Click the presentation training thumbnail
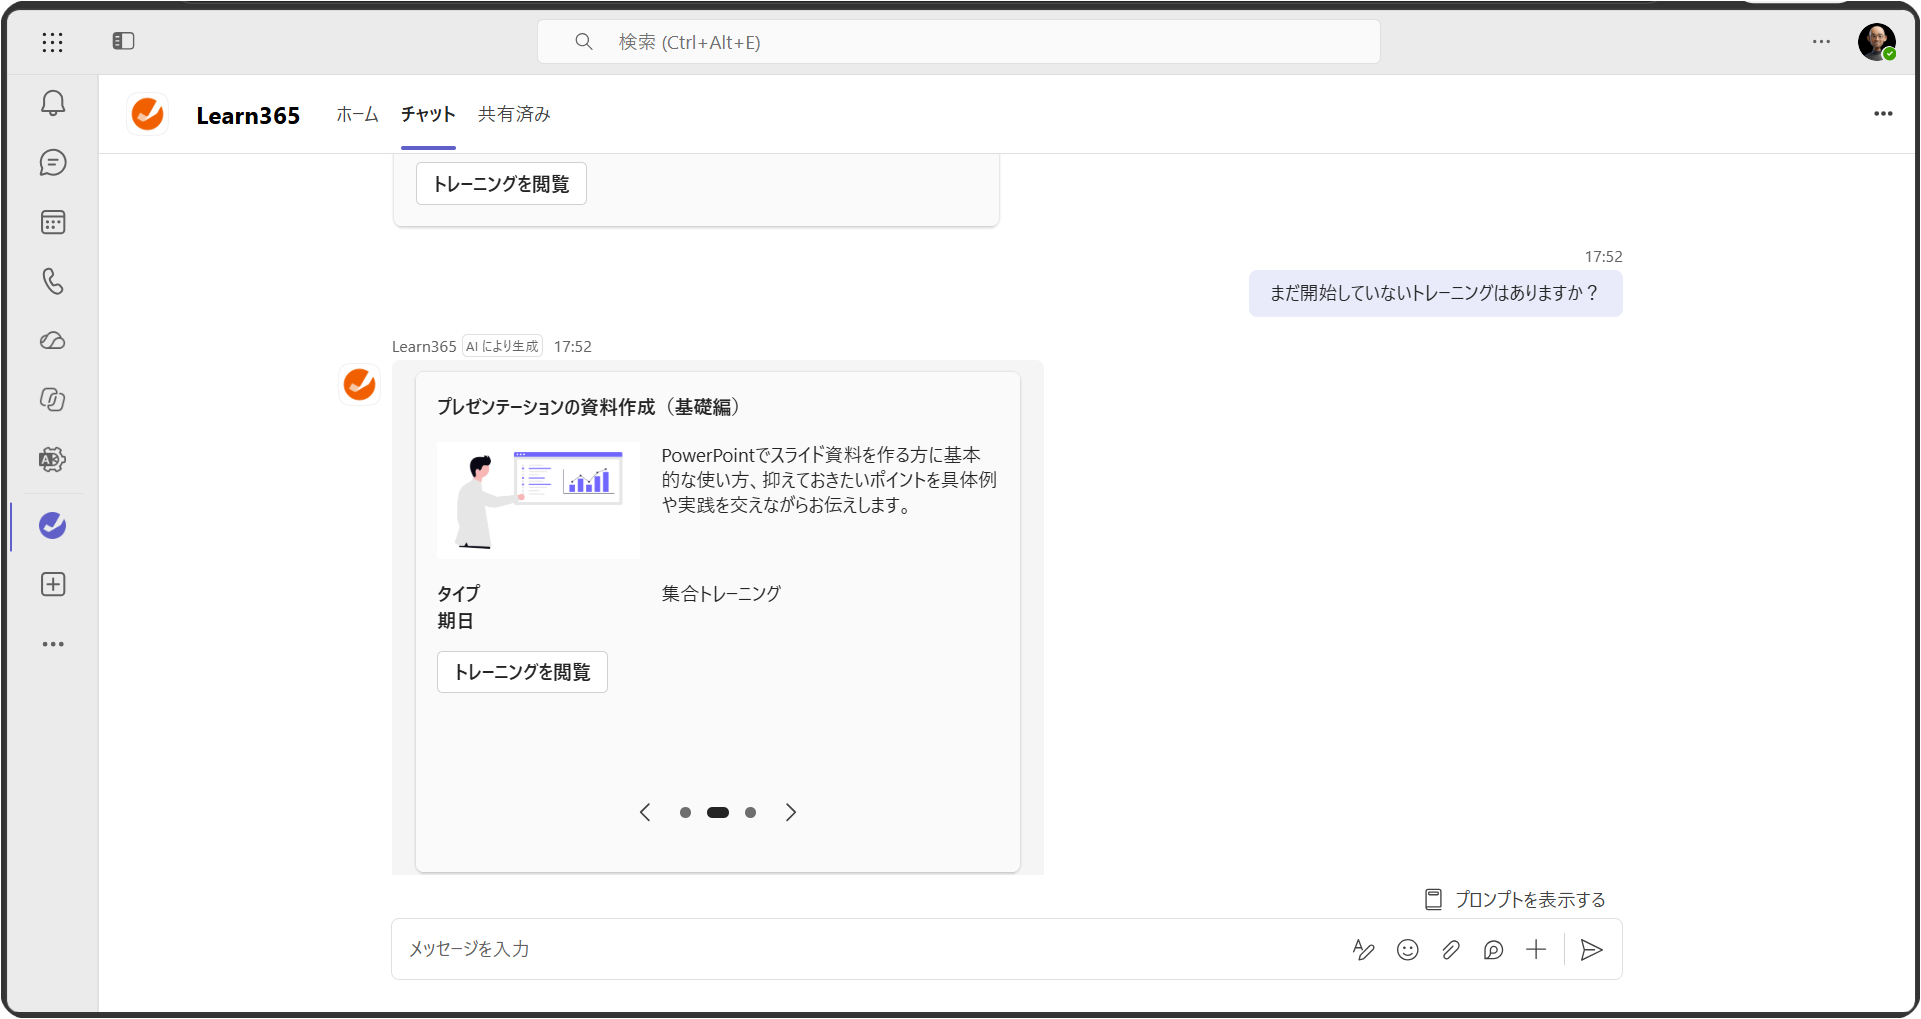This screenshot has width=1921, height=1019. point(538,500)
